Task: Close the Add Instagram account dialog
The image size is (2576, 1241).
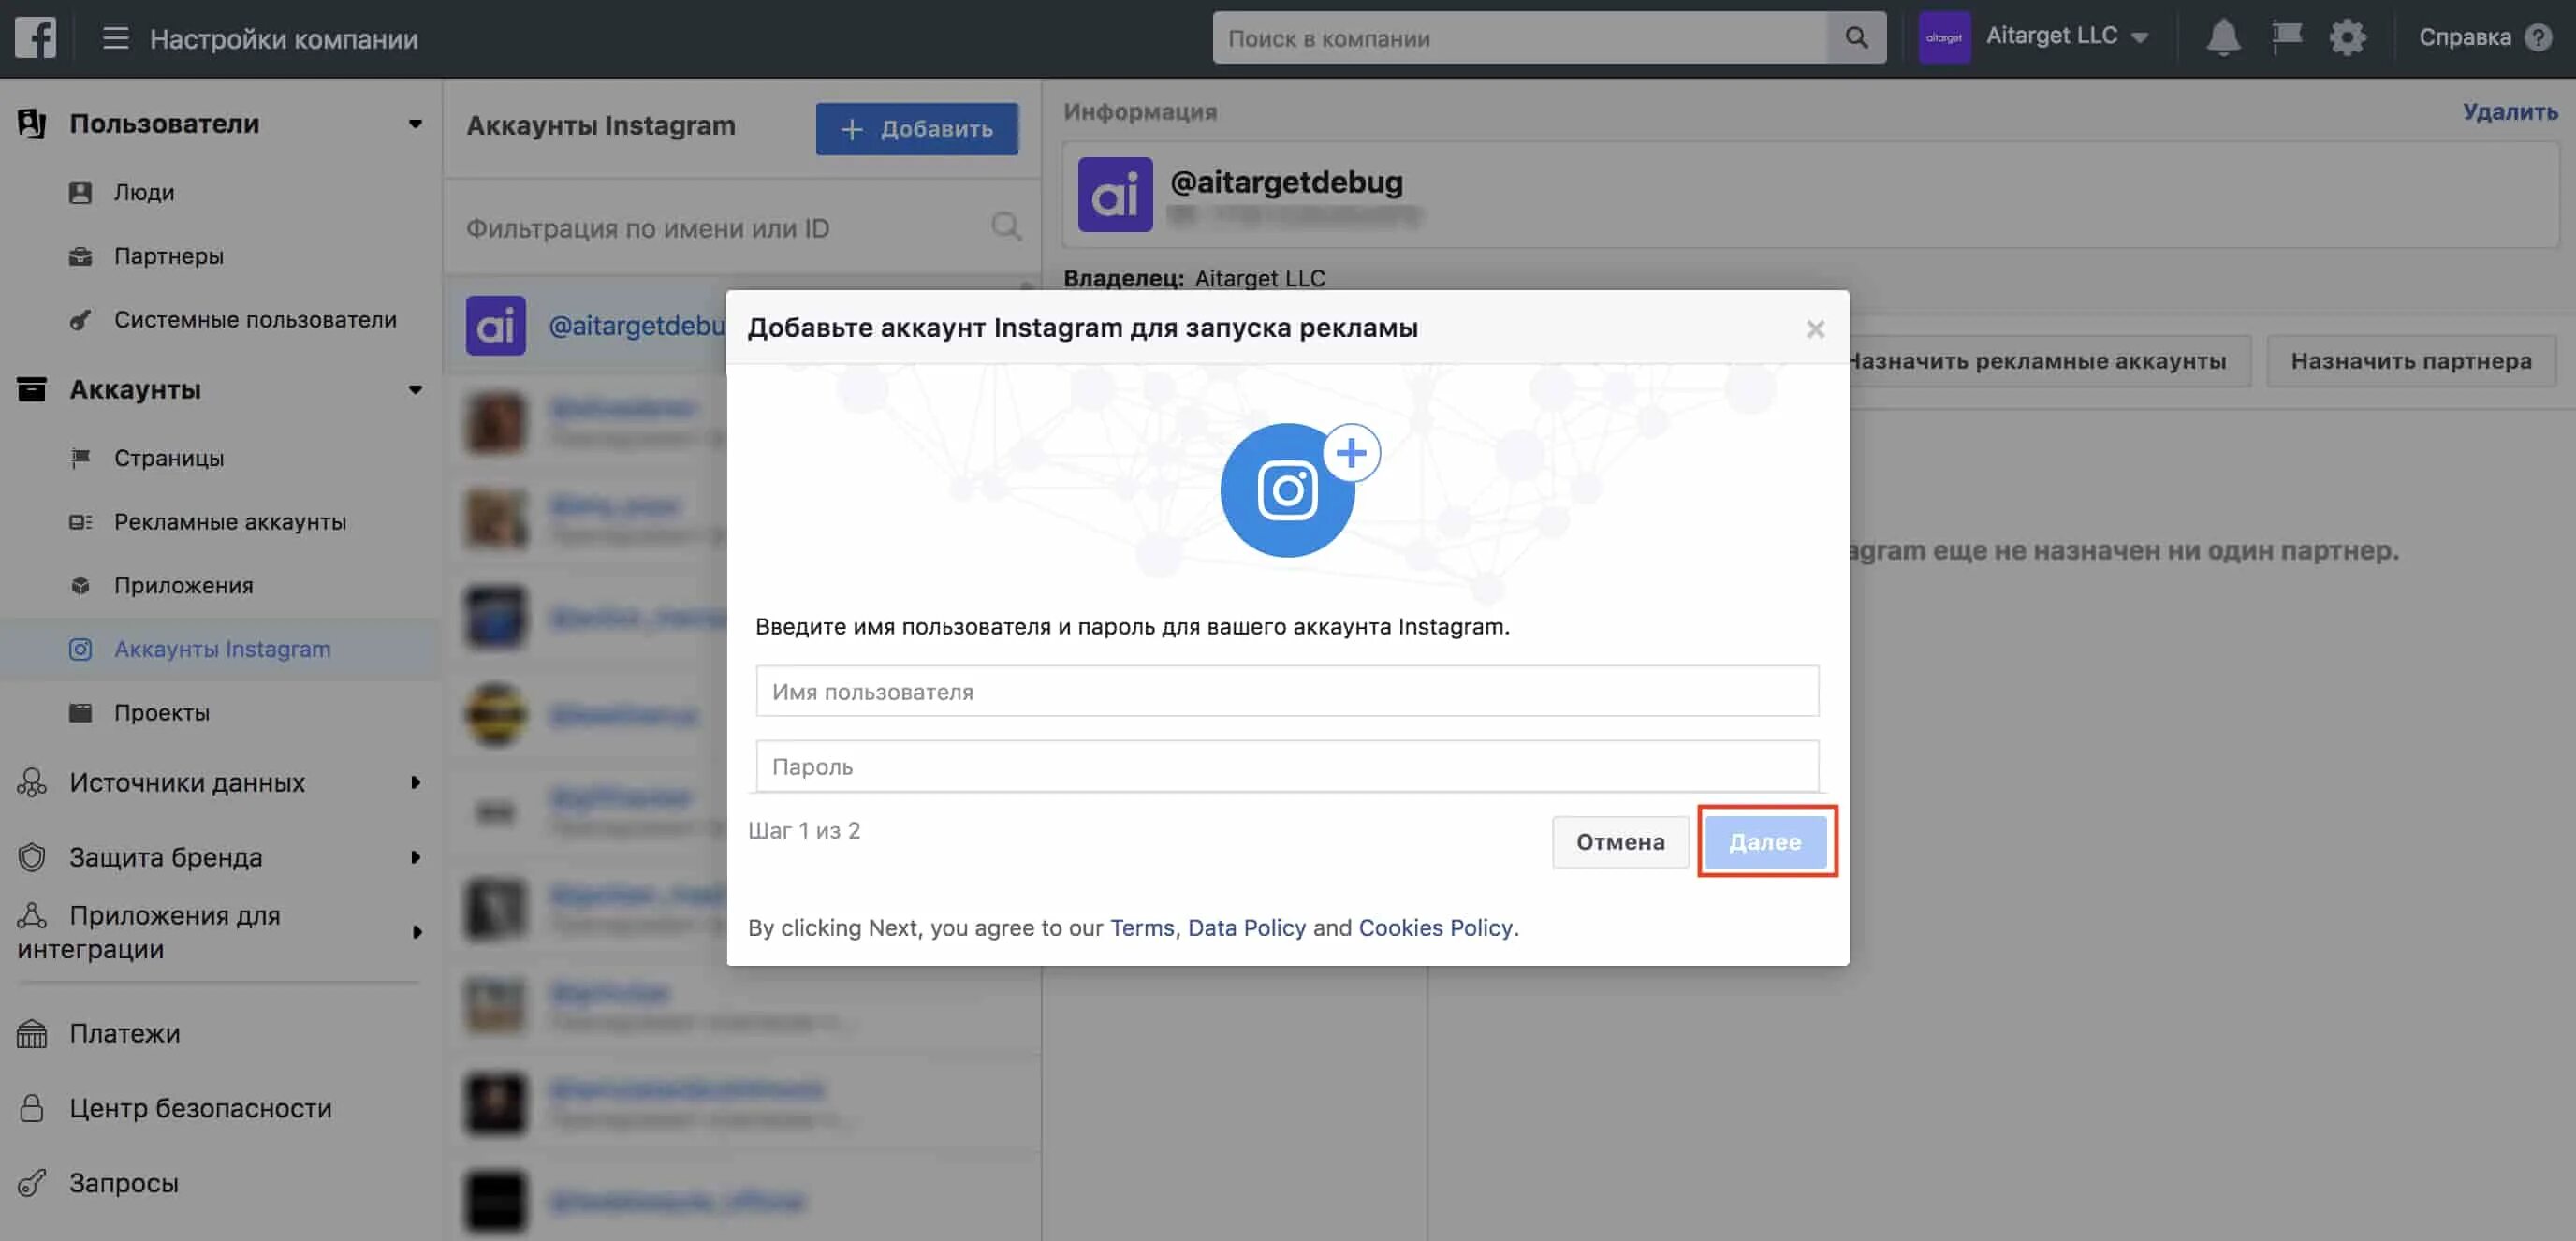Action: (1815, 329)
